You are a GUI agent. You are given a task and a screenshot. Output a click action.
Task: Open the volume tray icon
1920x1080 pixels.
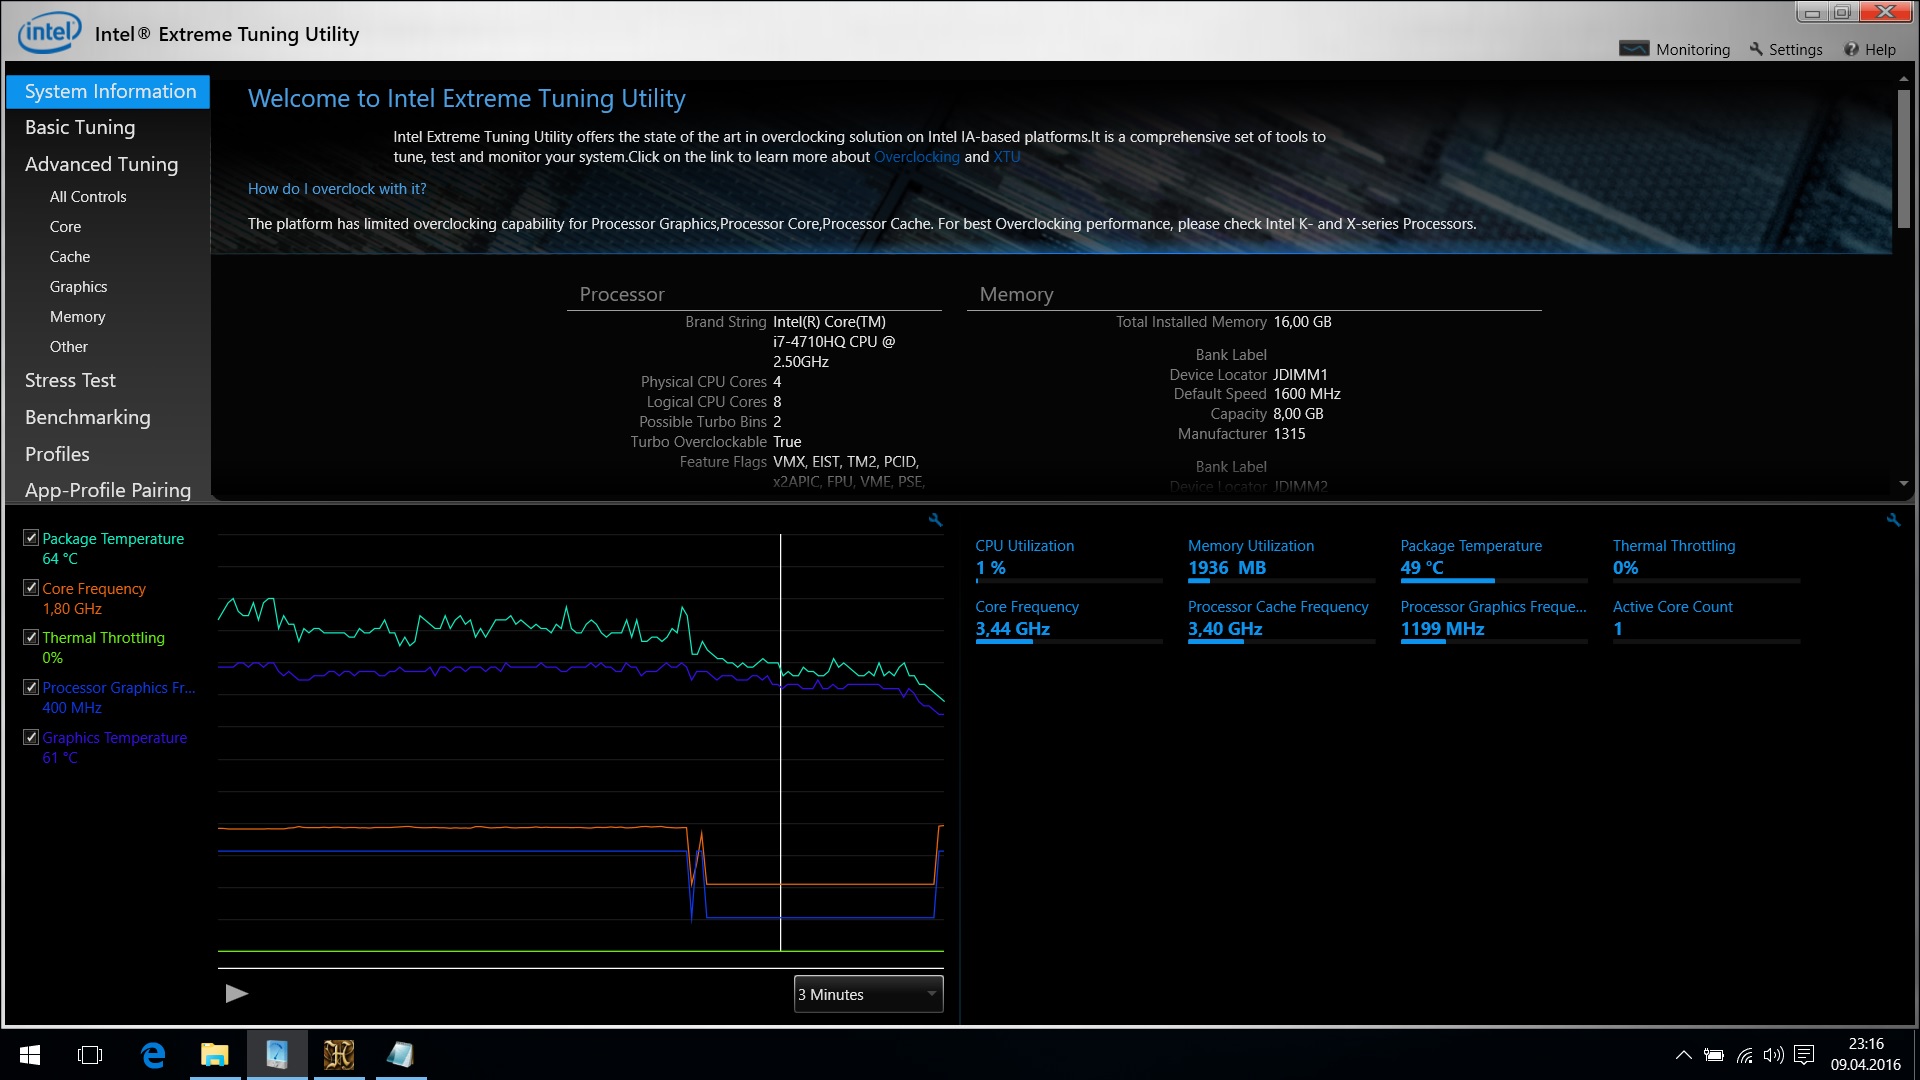pos(1774,1055)
